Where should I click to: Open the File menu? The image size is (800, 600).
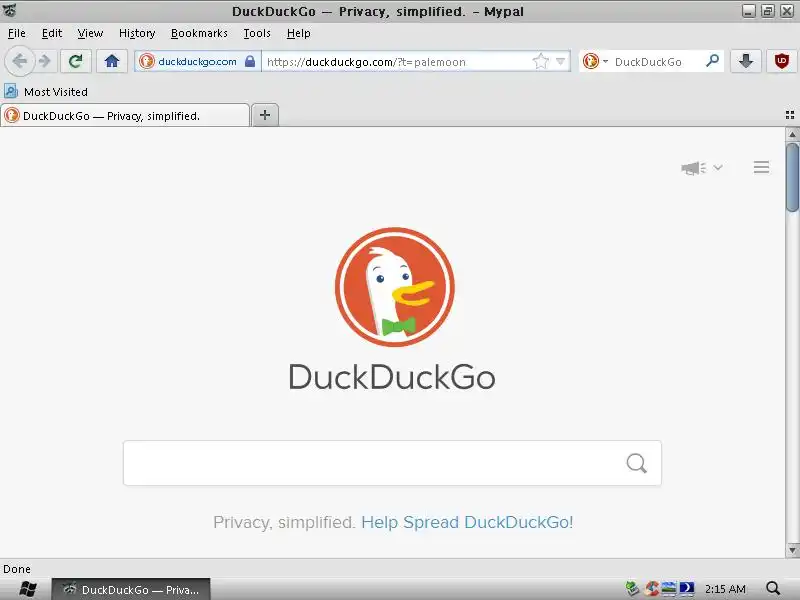pyautogui.click(x=16, y=33)
